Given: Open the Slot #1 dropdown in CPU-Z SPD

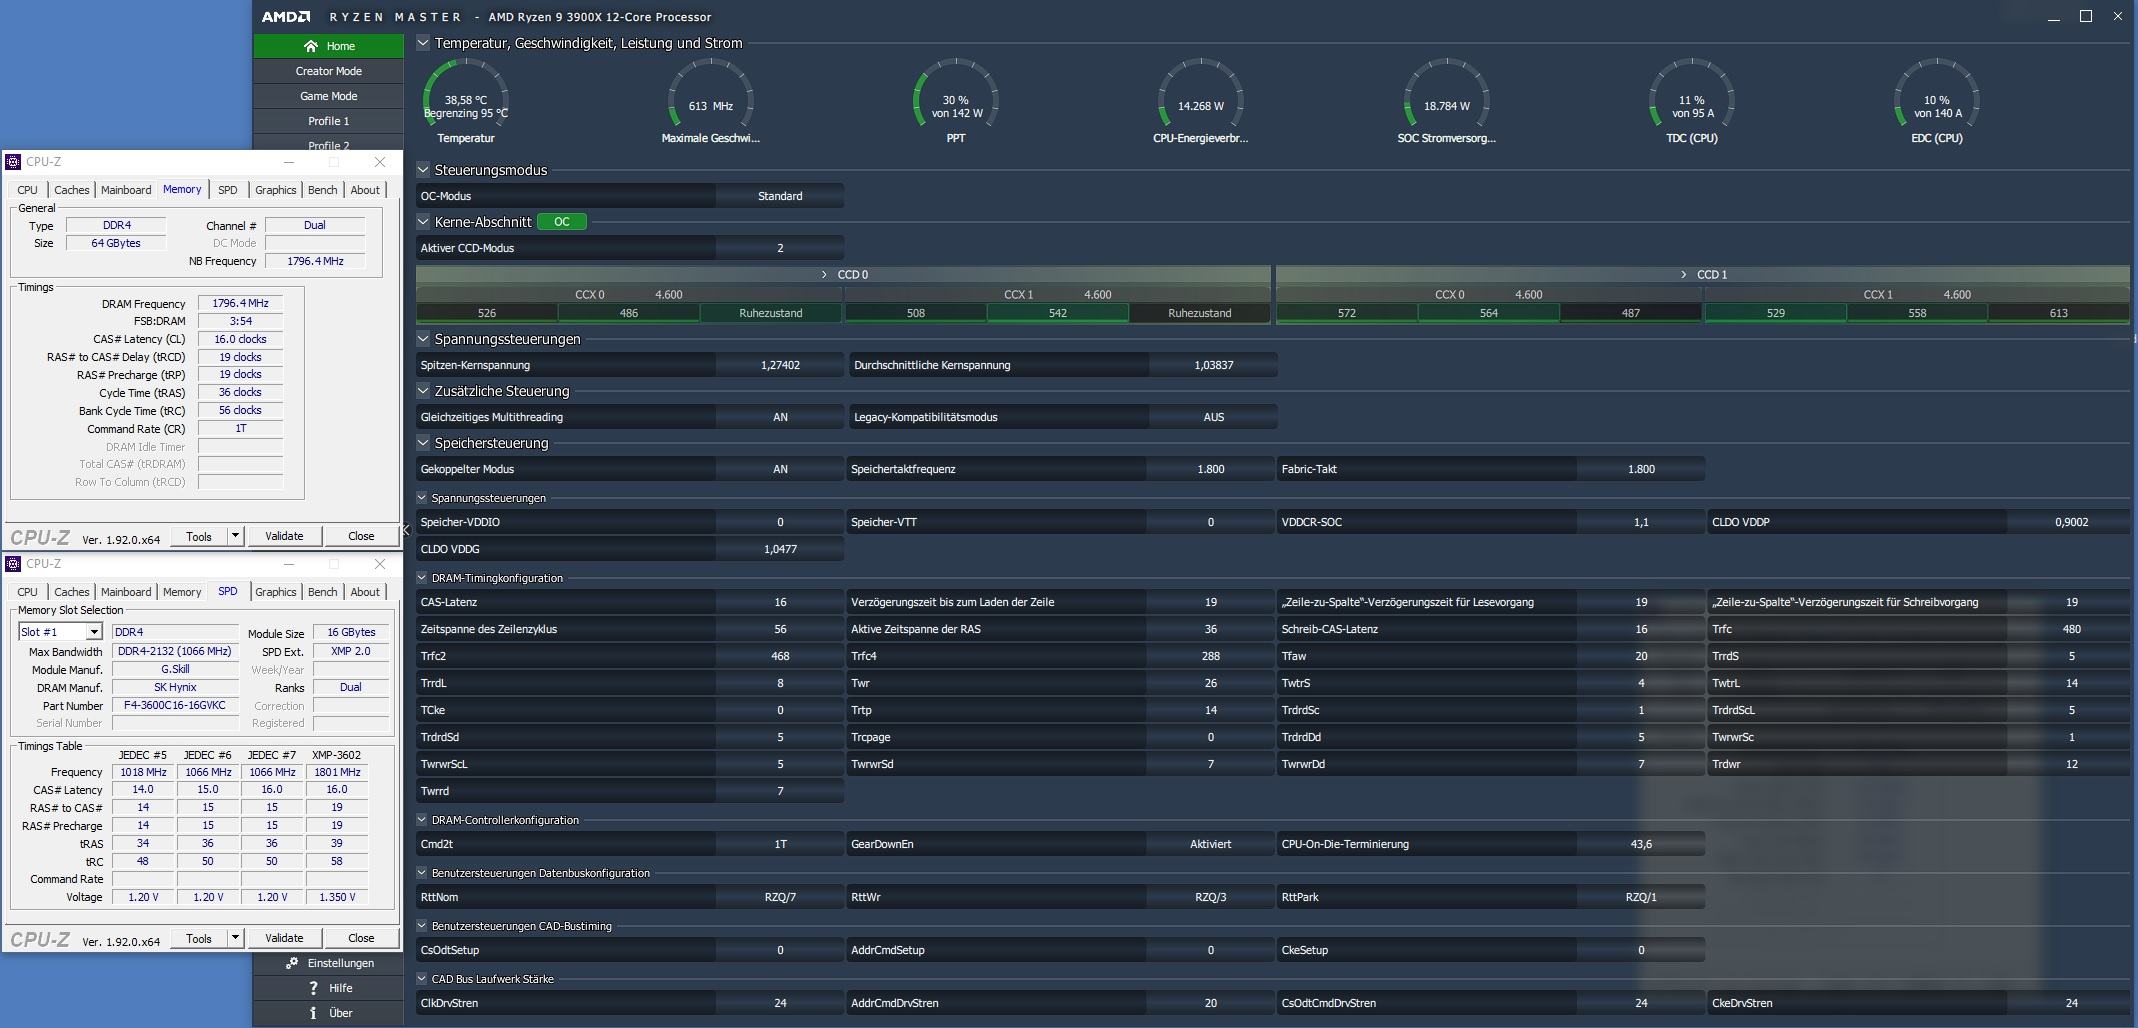Looking at the screenshot, I should tap(93, 632).
